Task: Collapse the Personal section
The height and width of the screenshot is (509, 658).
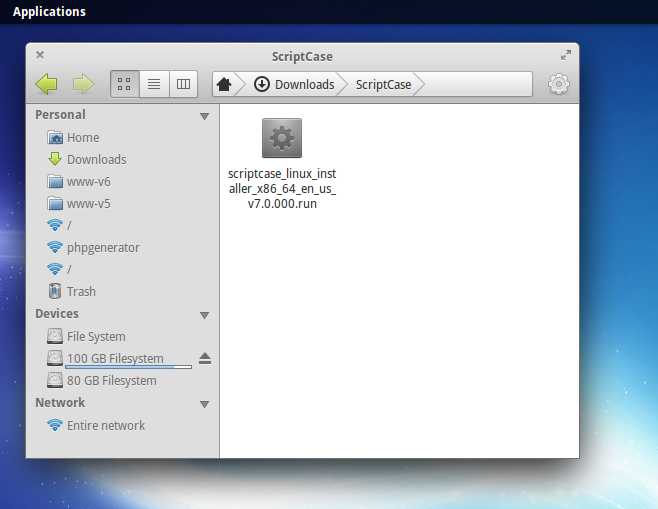Action: click(x=204, y=116)
